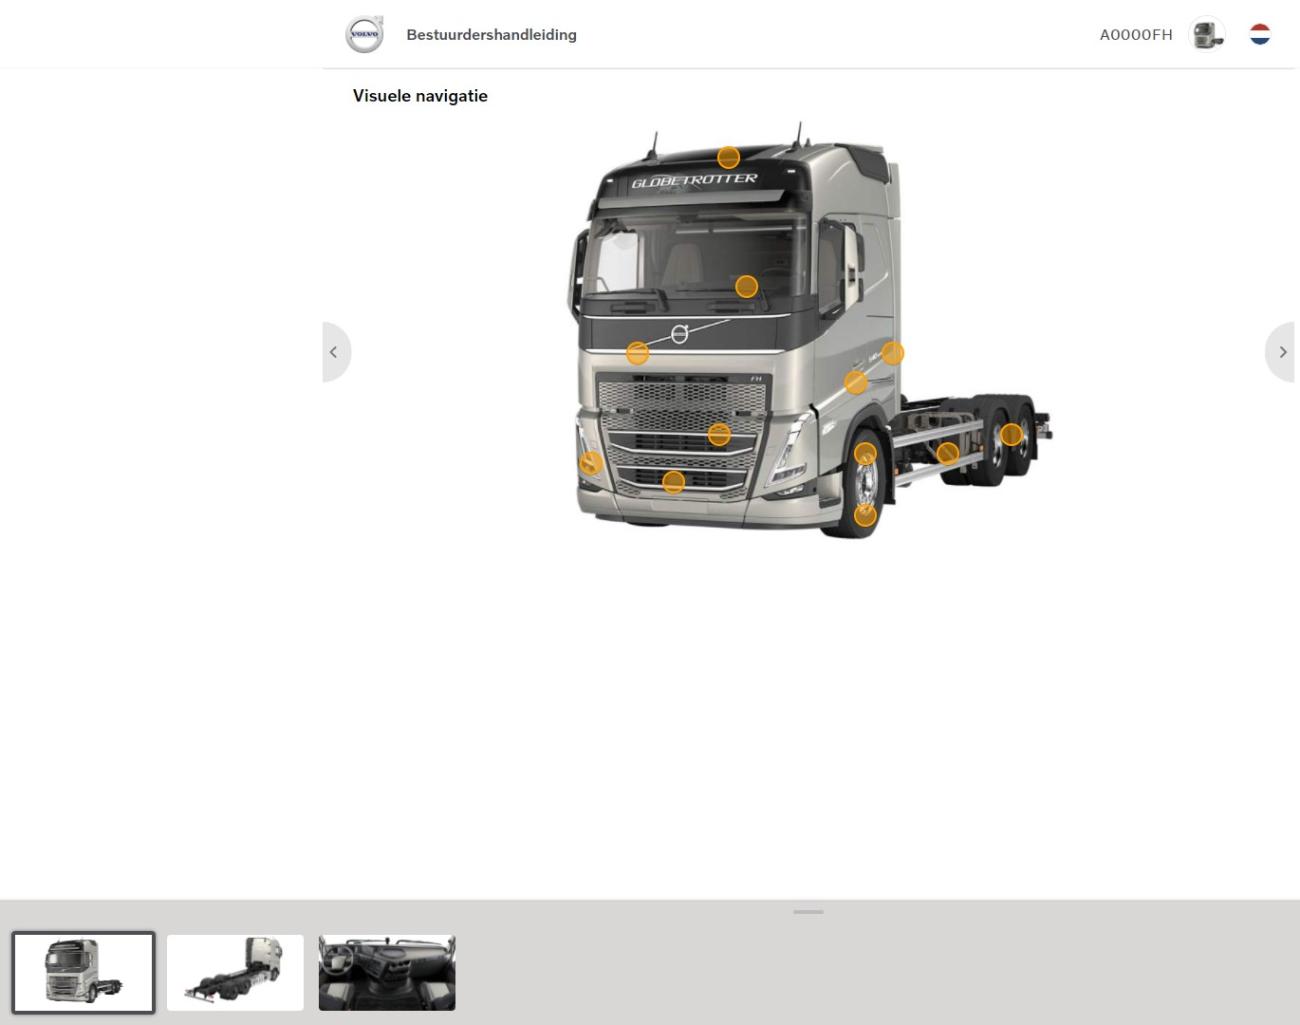
Task: Choose the cab interior view thumbnail
Action: click(x=387, y=973)
